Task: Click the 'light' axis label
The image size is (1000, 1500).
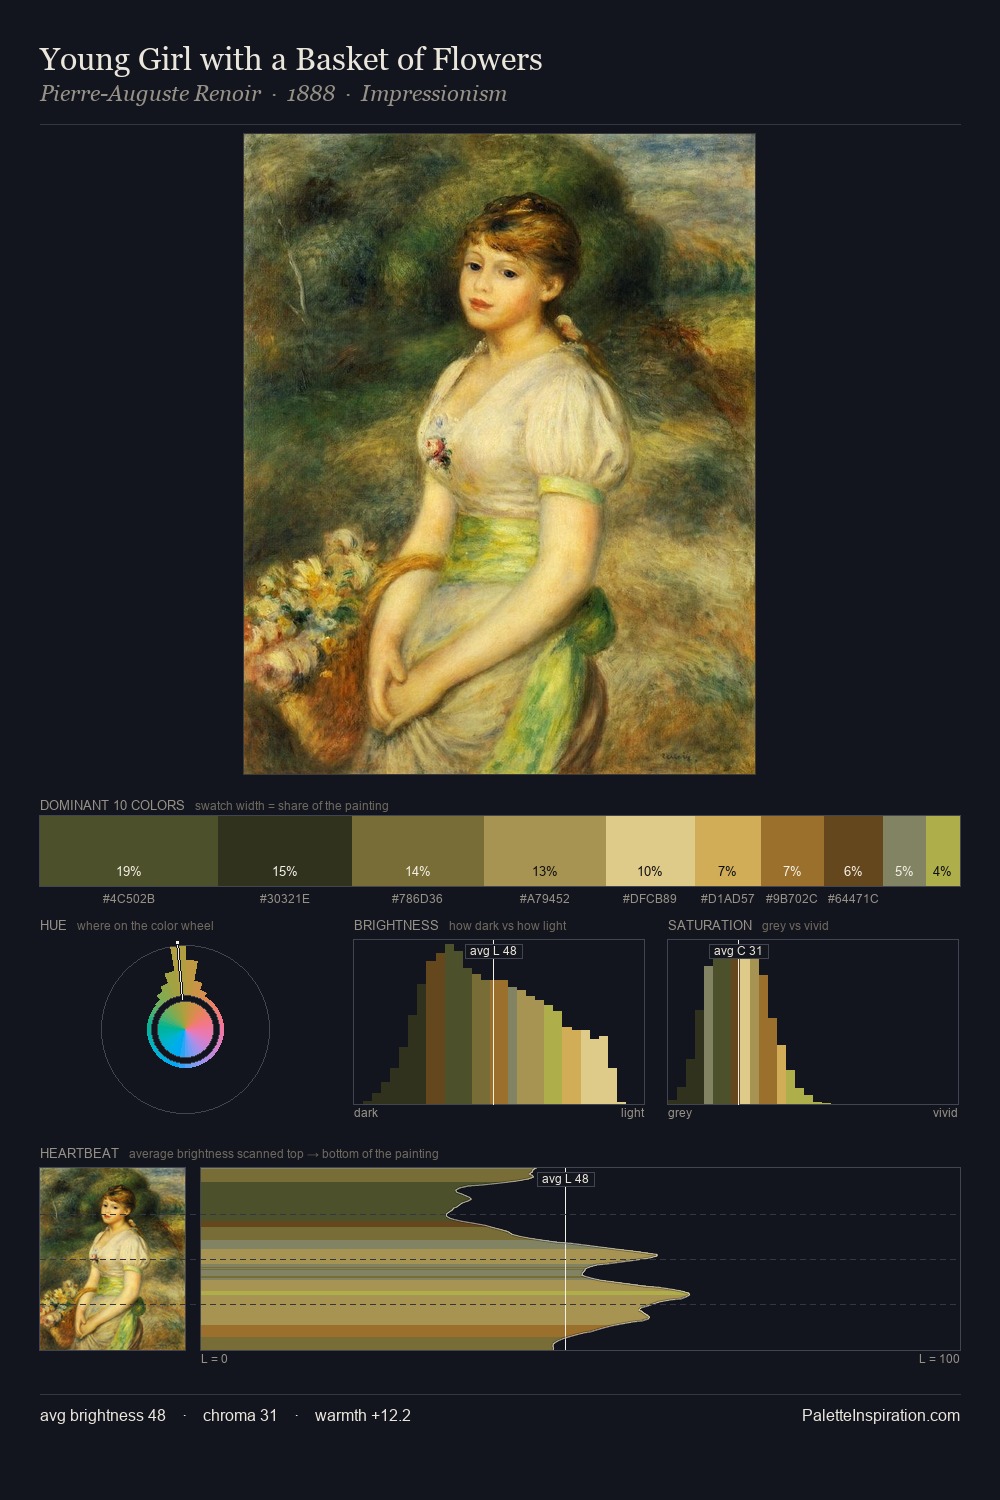Action: [633, 1113]
